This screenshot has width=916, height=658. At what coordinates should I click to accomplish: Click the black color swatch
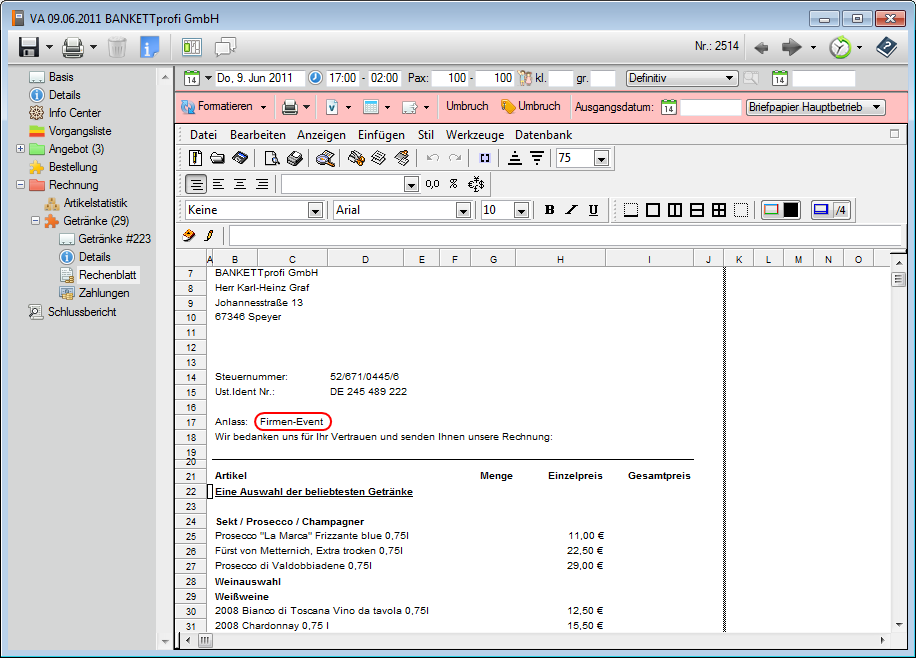point(790,210)
